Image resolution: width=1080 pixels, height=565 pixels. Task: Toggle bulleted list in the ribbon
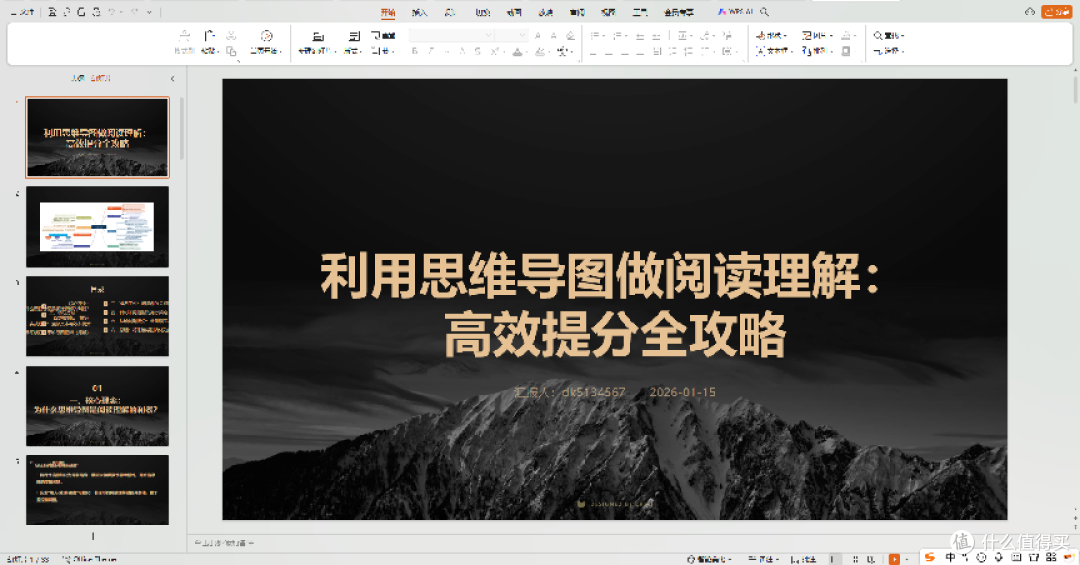point(596,35)
